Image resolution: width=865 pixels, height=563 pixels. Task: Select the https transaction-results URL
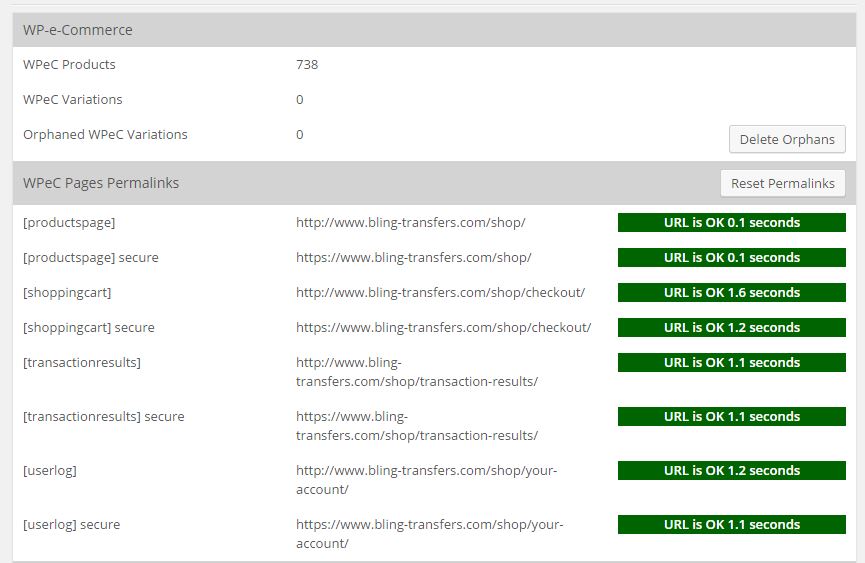(x=417, y=426)
